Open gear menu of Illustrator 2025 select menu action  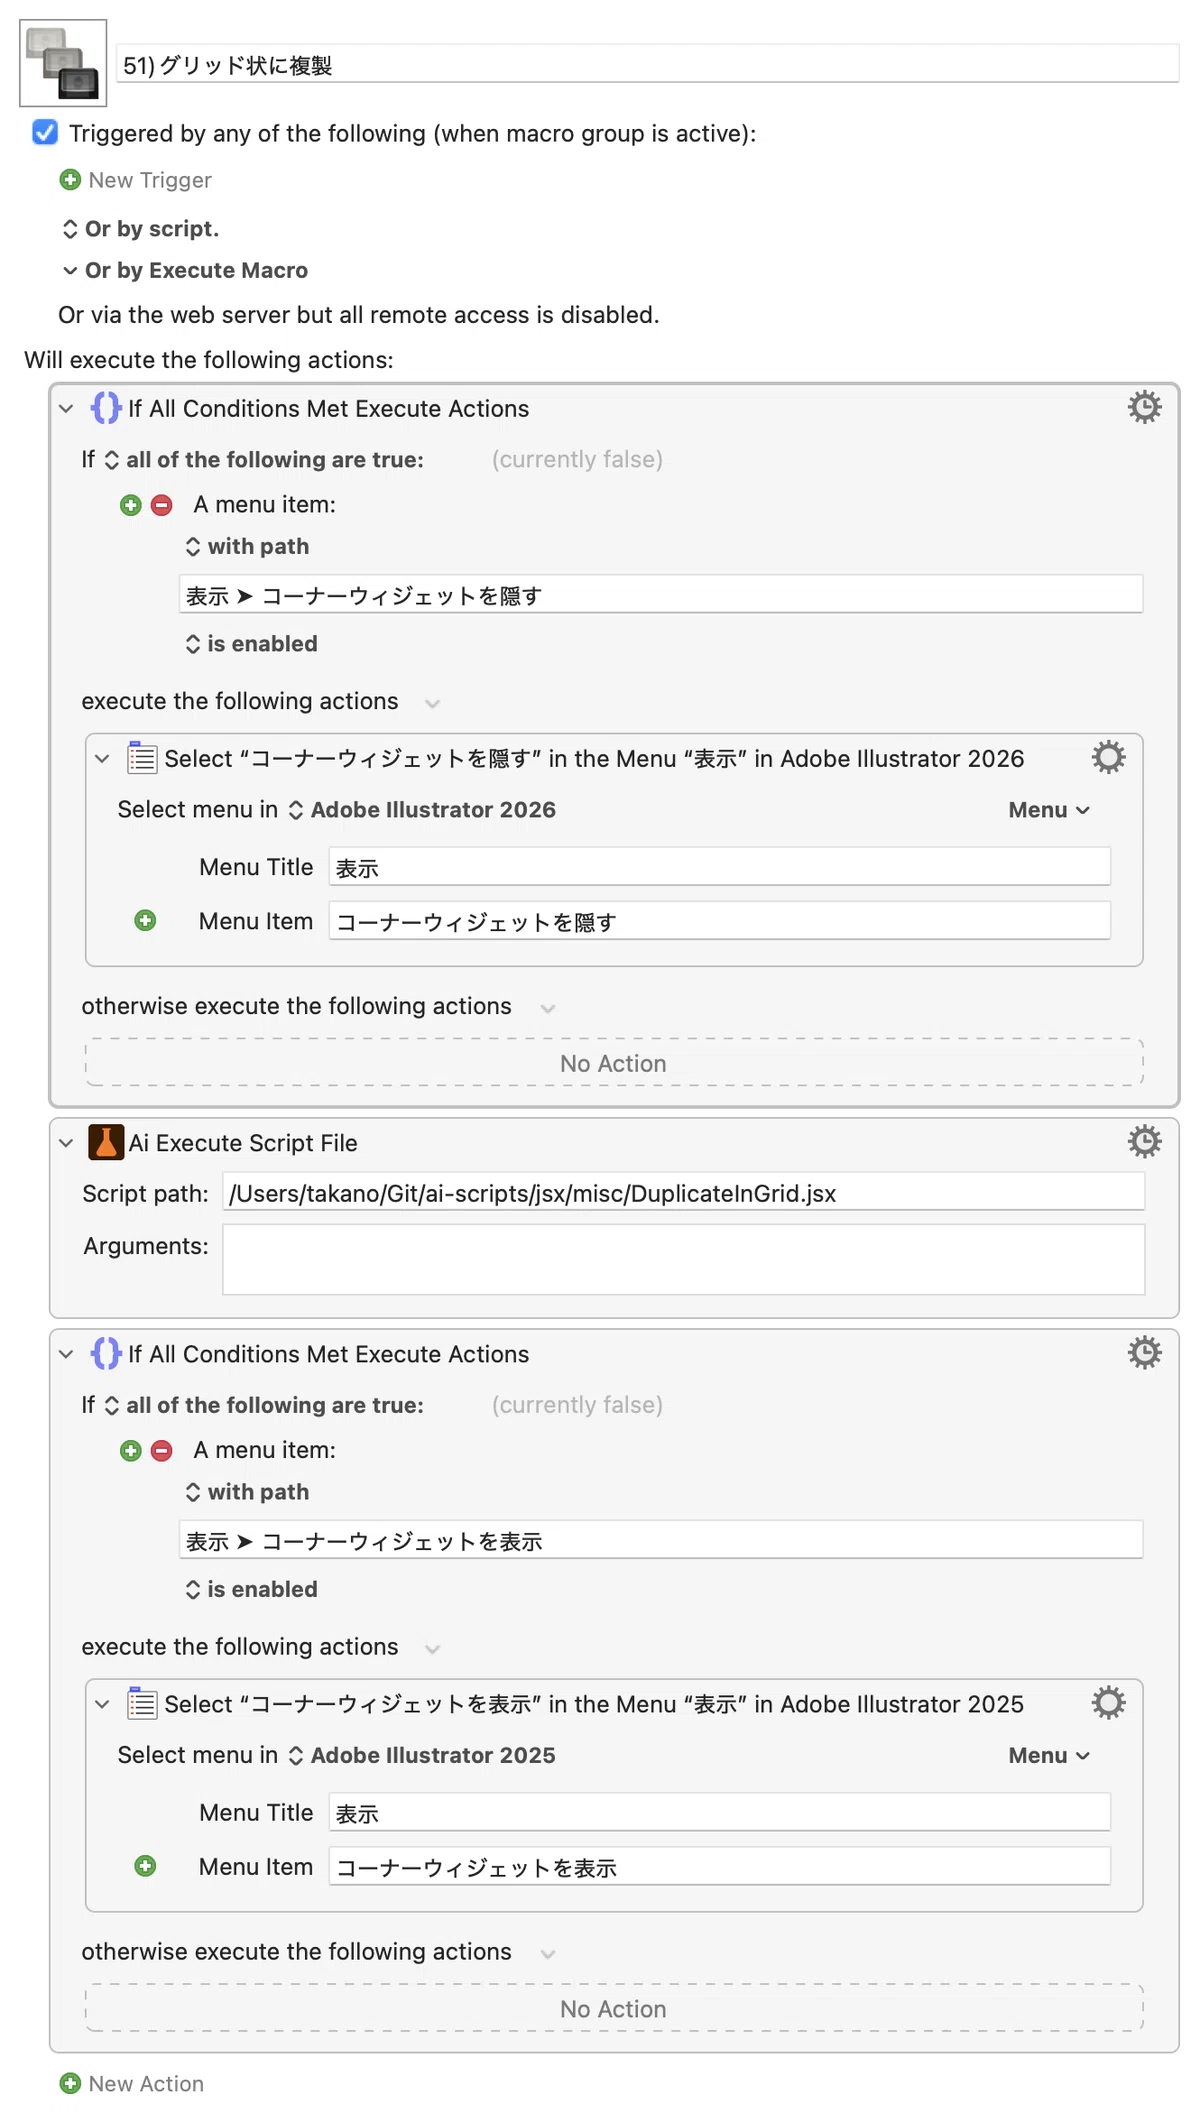[1108, 1702]
